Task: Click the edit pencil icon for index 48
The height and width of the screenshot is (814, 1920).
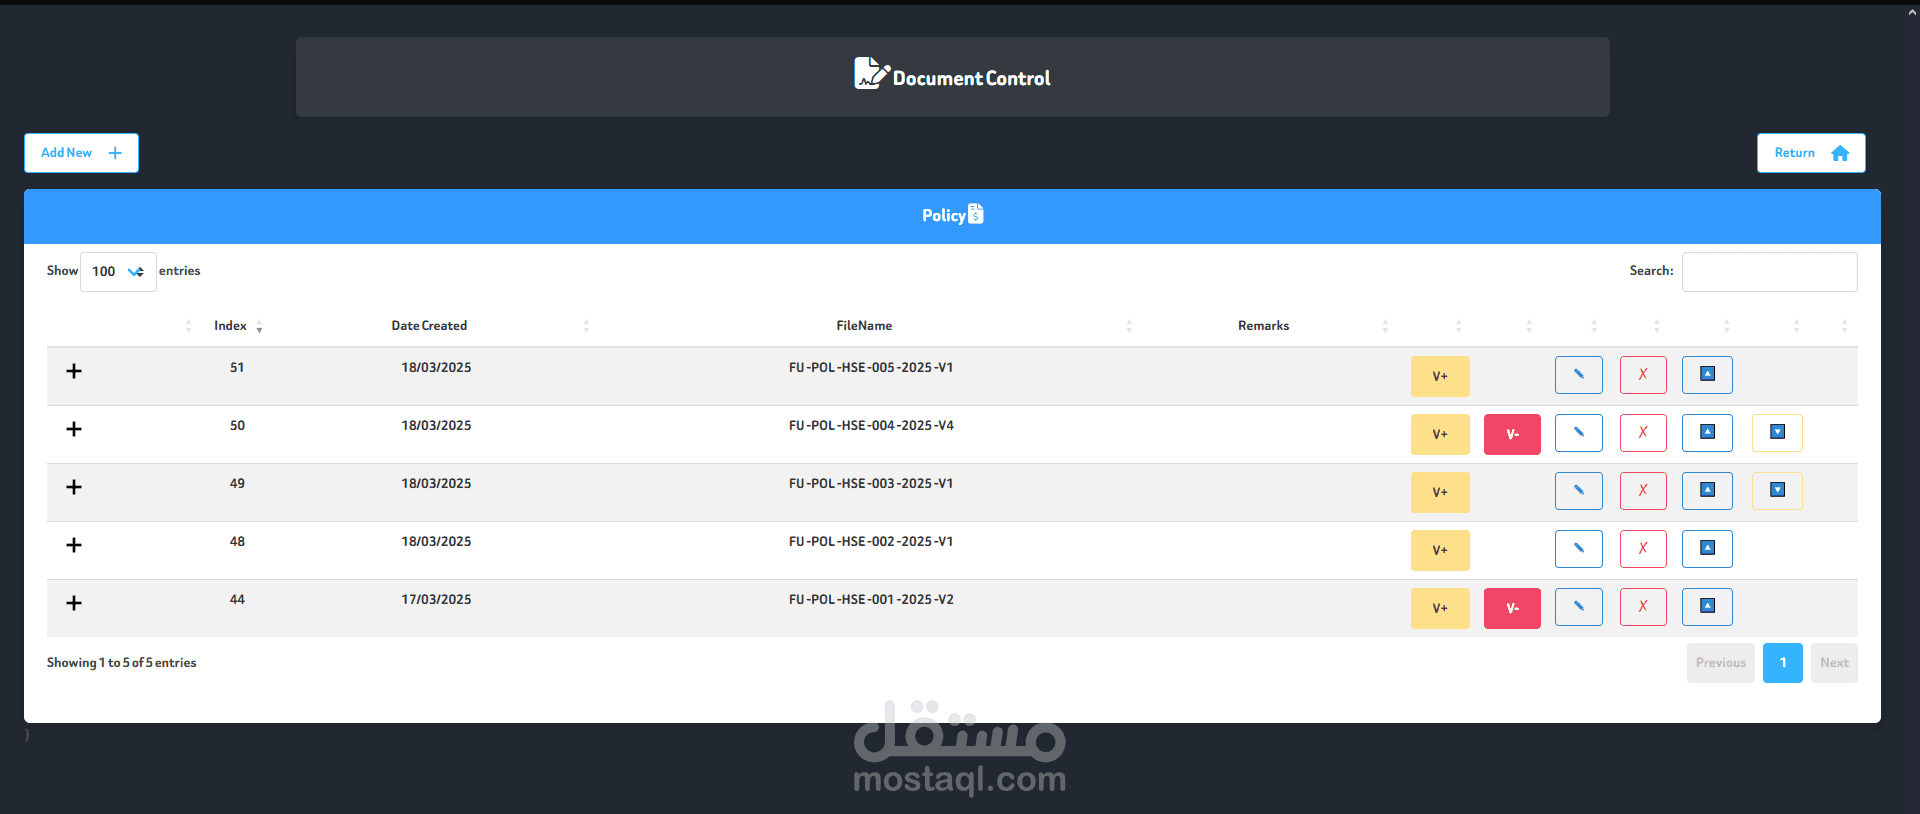Action: click(1578, 549)
